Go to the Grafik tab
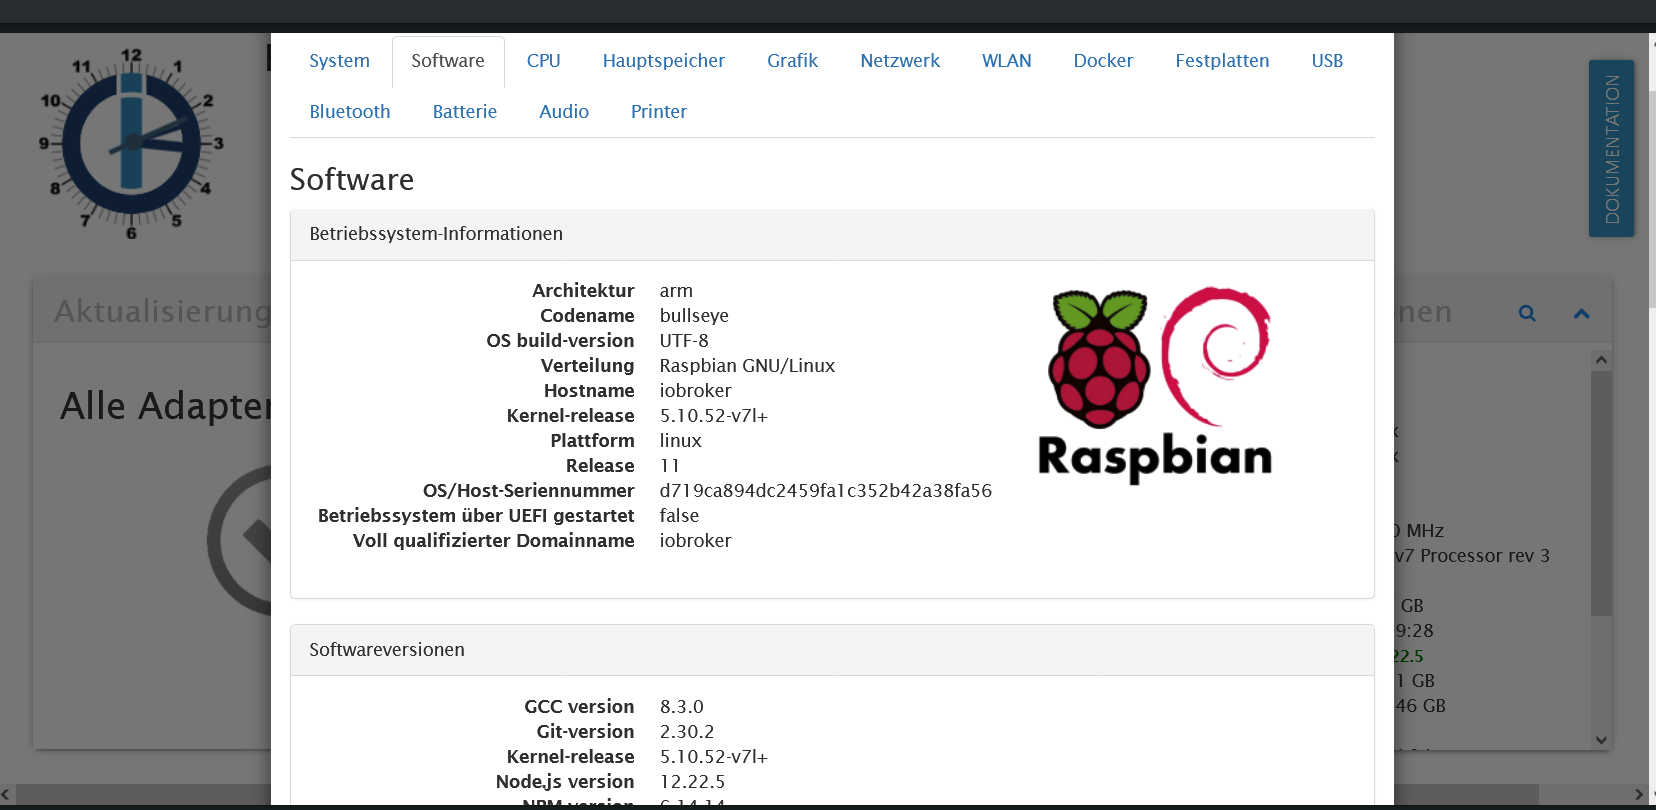 [x=792, y=61]
